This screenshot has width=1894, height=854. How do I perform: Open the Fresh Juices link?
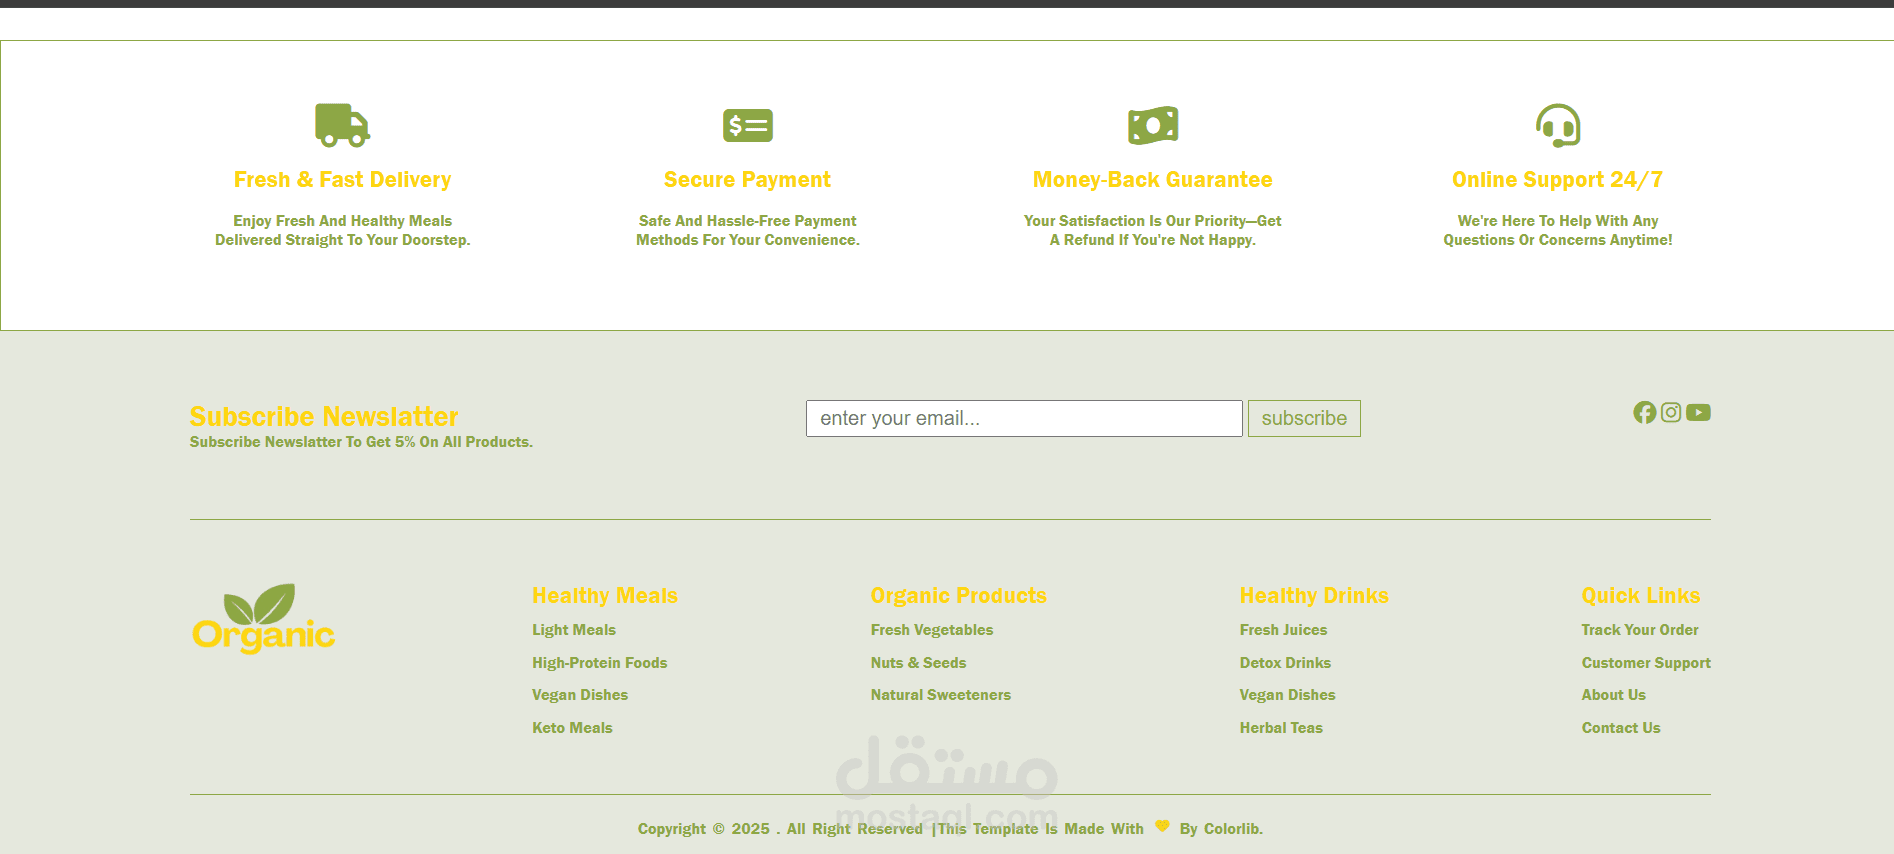(1284, 630)
